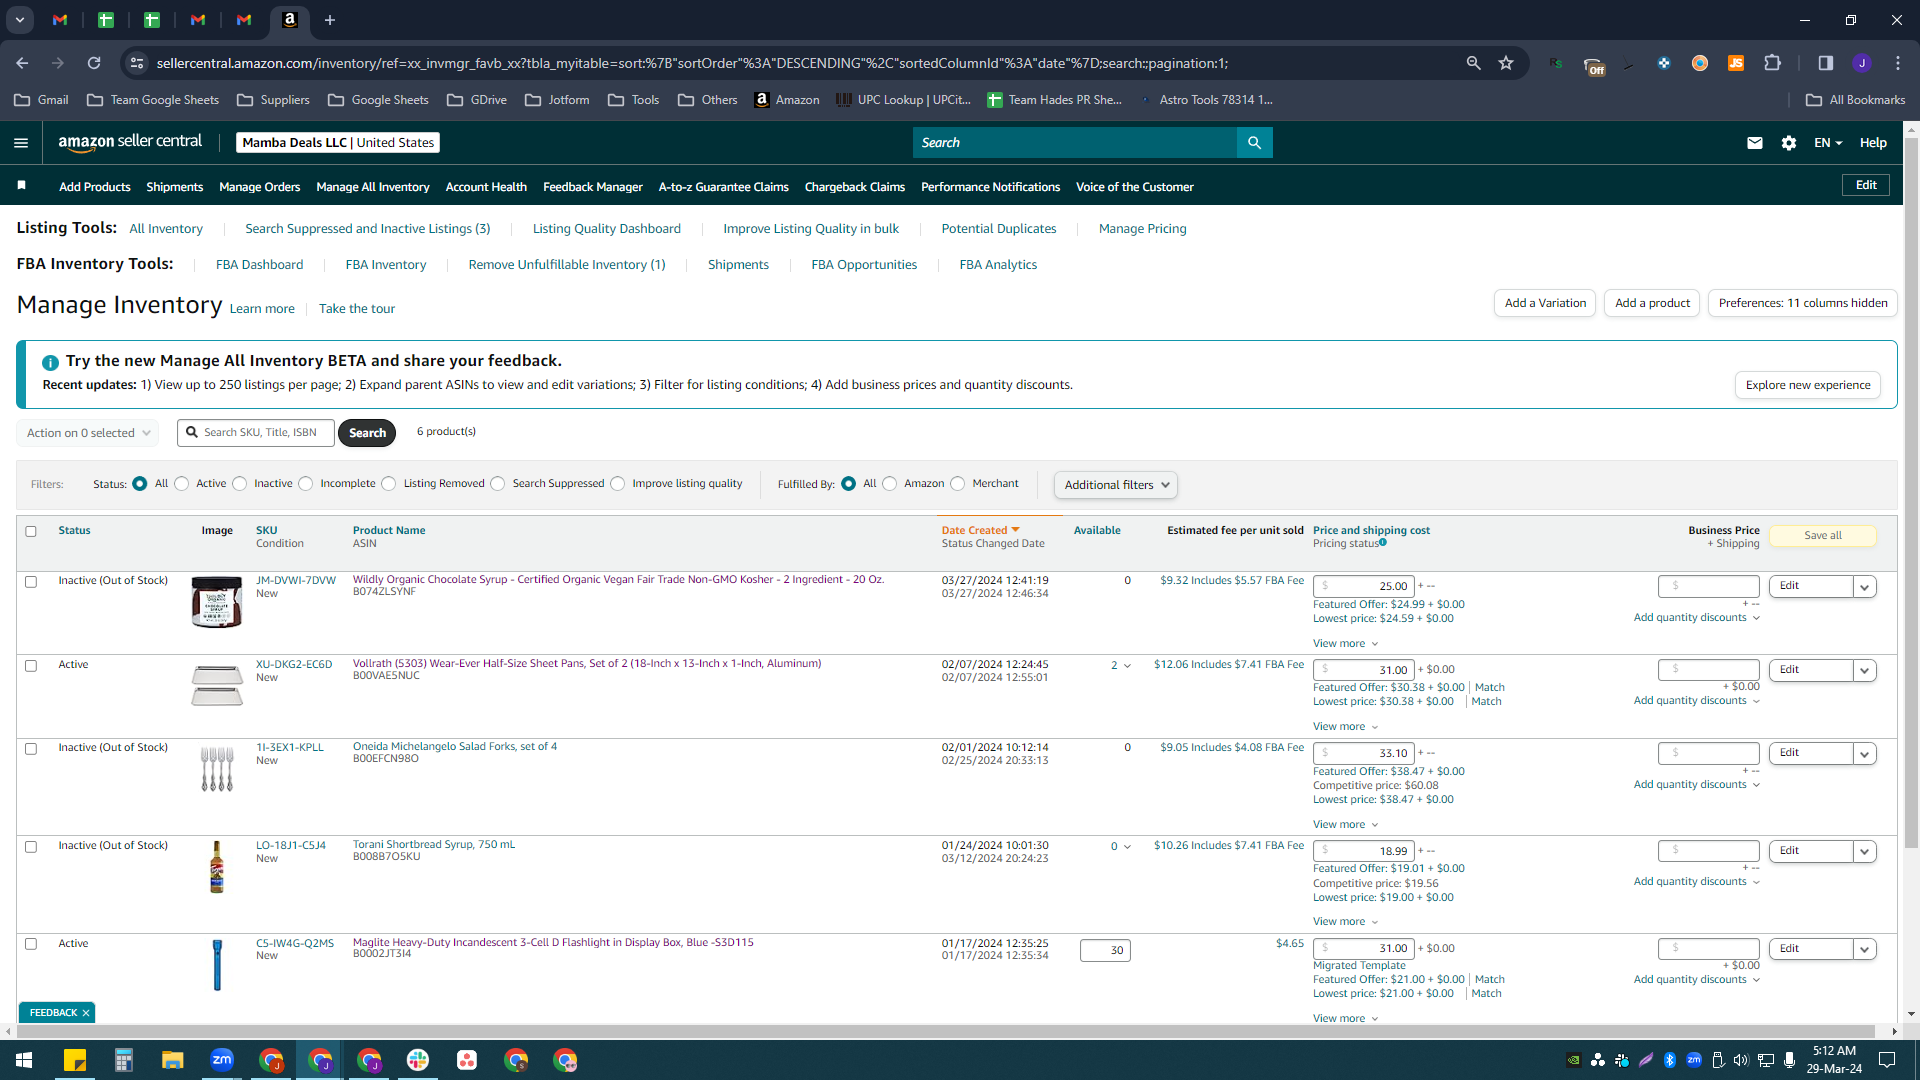Open the Shipments menu item
Image resolution: width=1920 pixels, height=1080 pixels.
(x=175, y=187)
